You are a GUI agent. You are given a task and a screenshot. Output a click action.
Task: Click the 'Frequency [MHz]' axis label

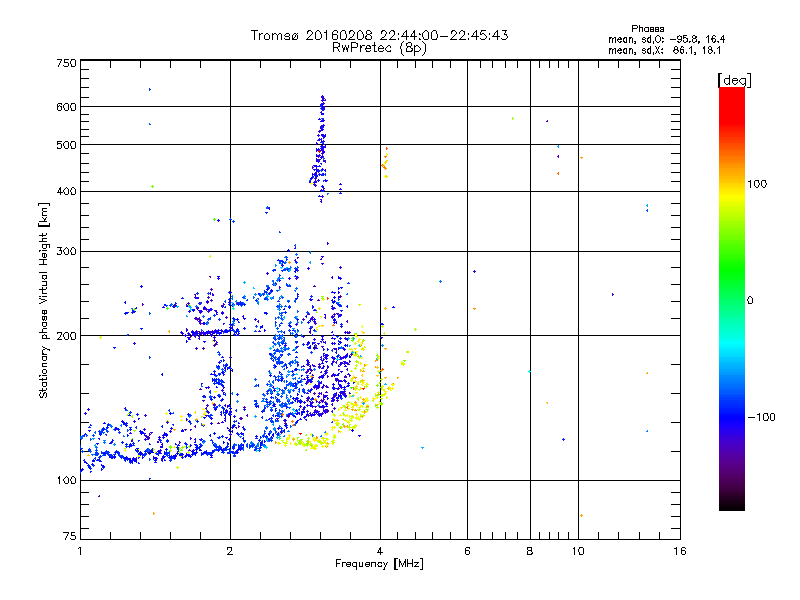(x=379, y=564)
